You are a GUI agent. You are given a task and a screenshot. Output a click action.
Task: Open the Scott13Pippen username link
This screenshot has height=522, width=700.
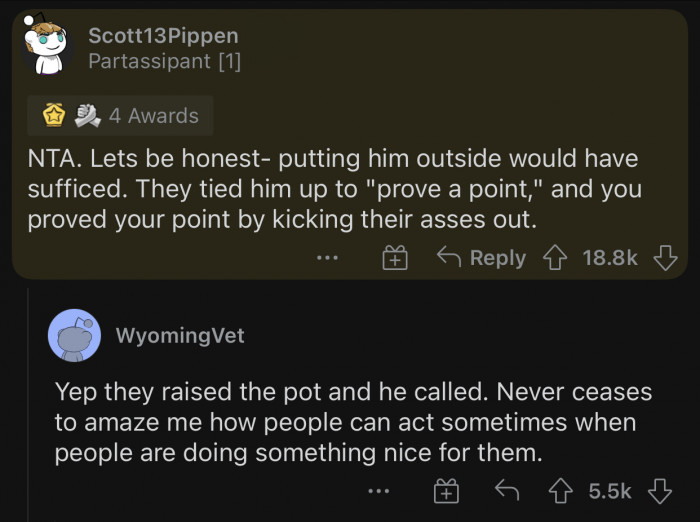(x=163, y=35)
